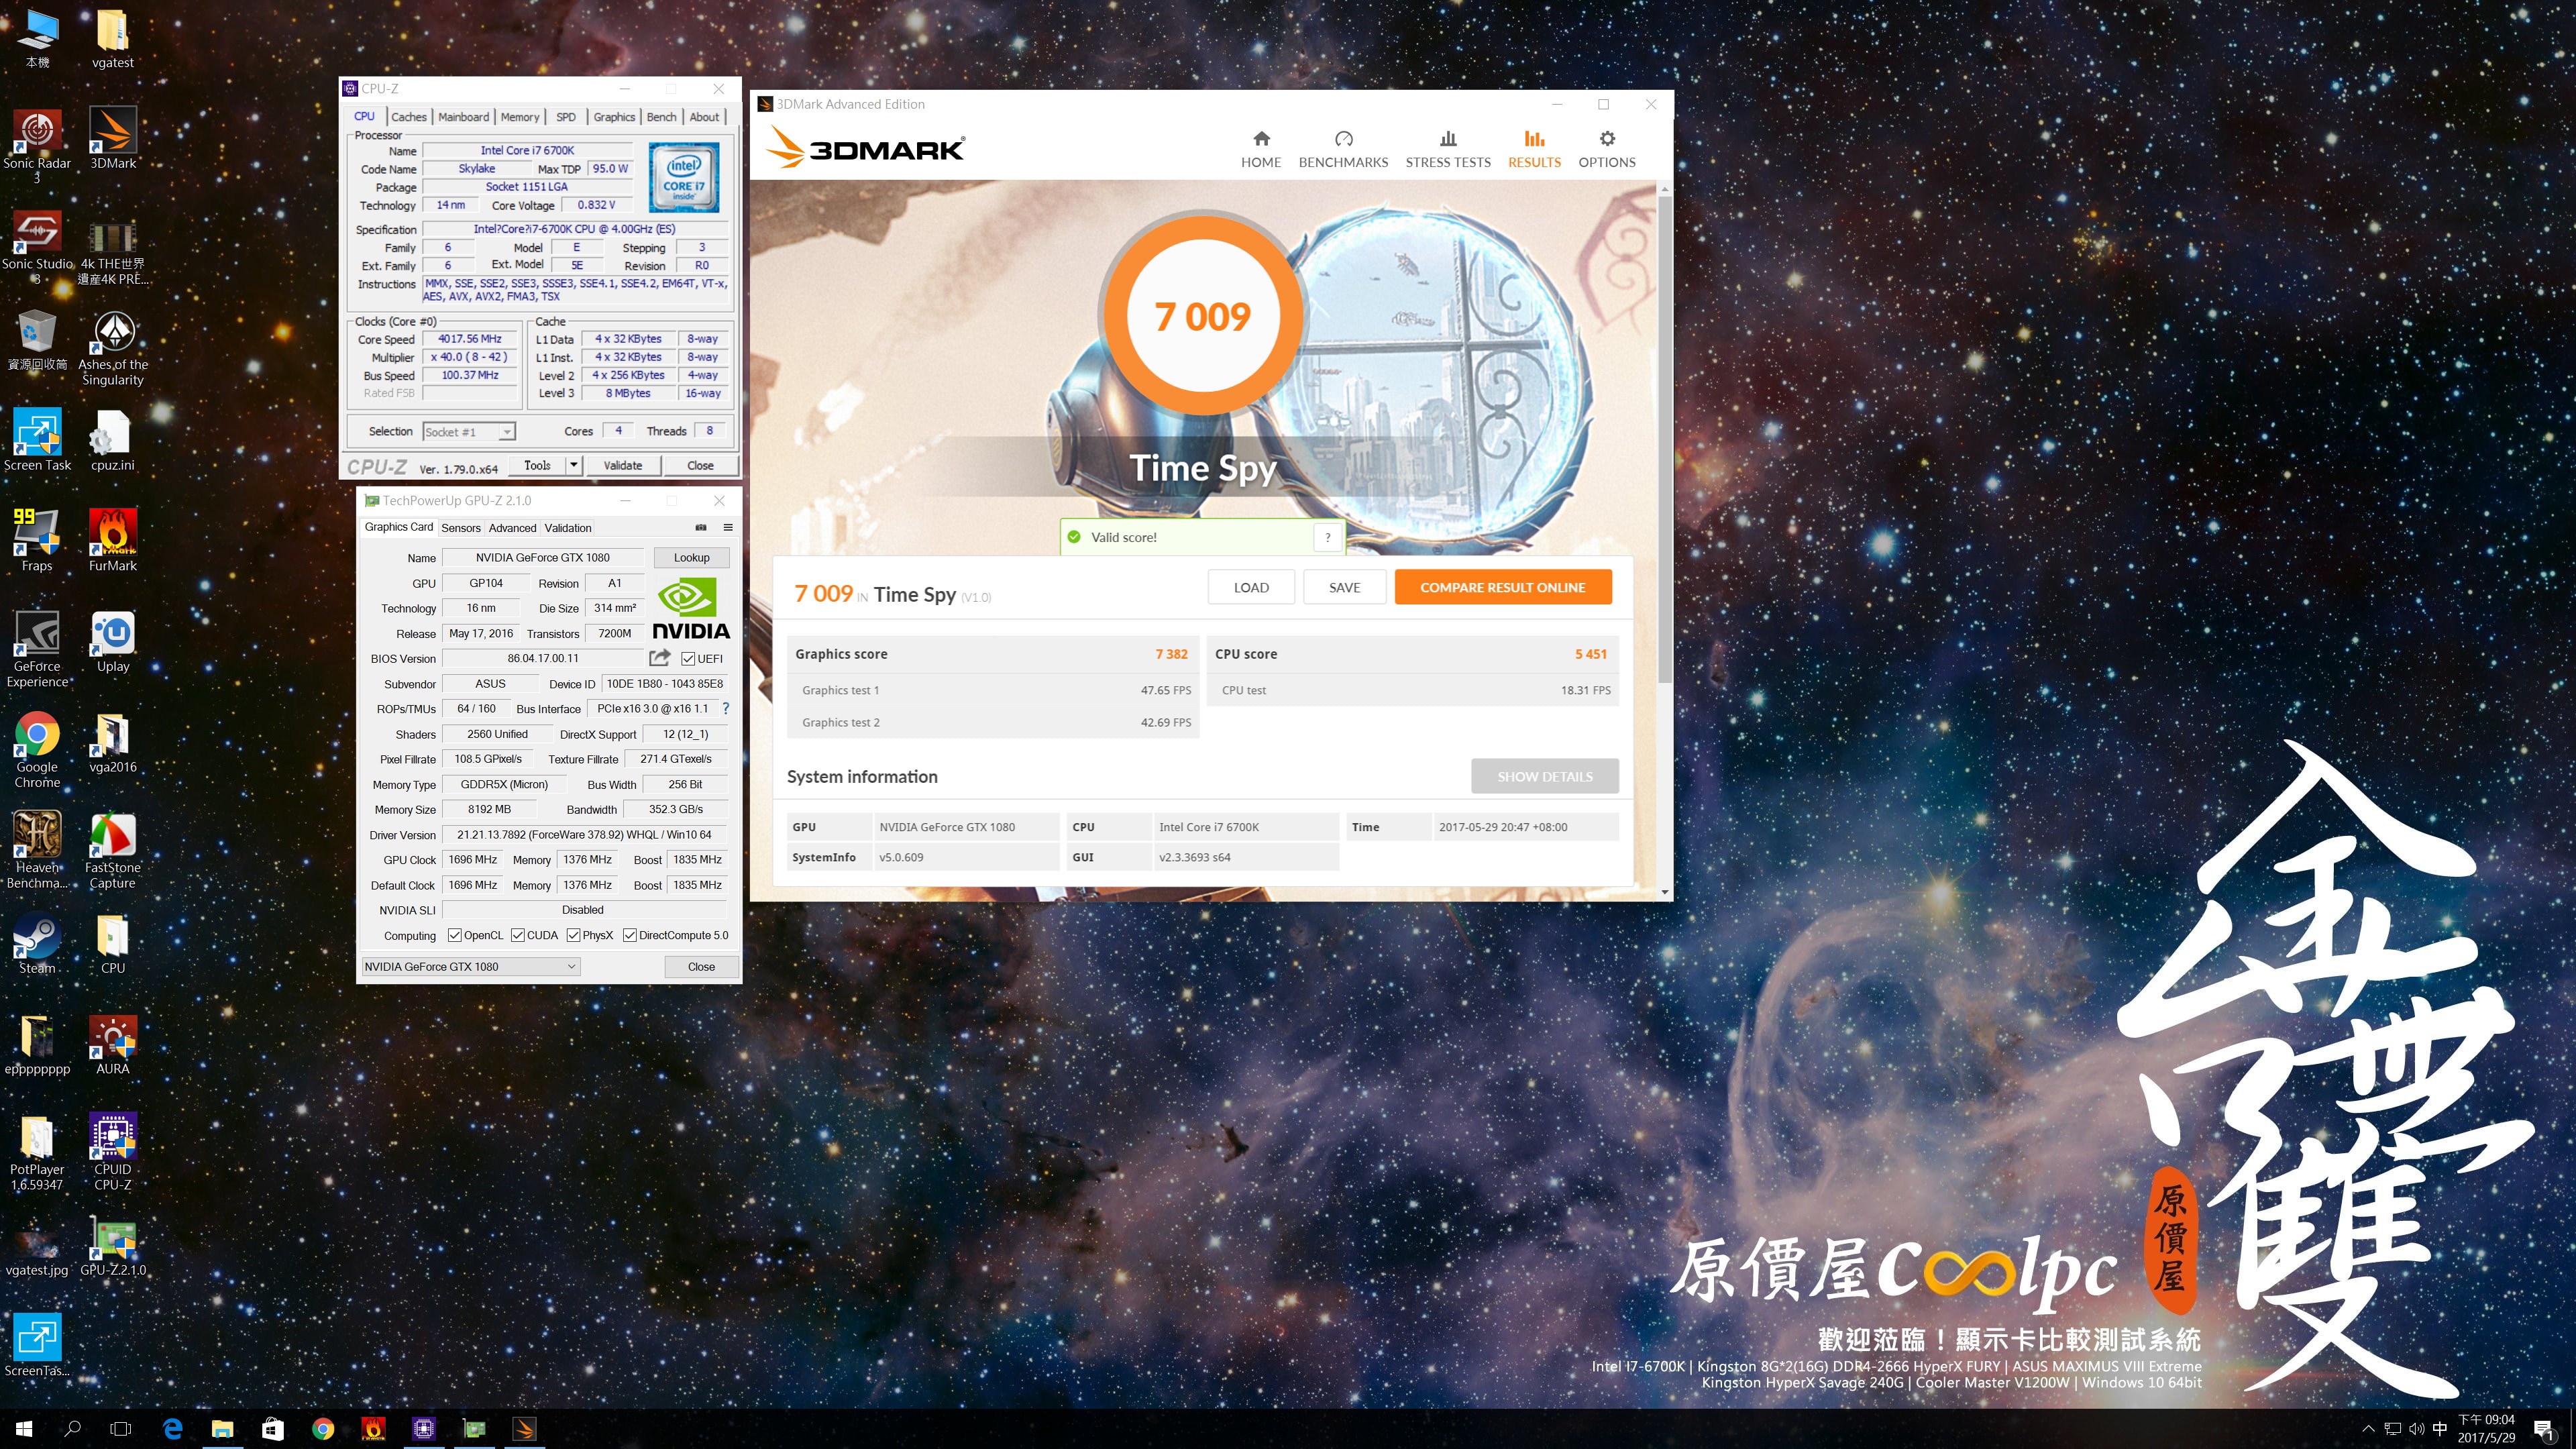The width and height of the screenshot is (2576, 1449).
Task: Open 3DMark BENCHMARKS gauge icon
Action: 1343,139
